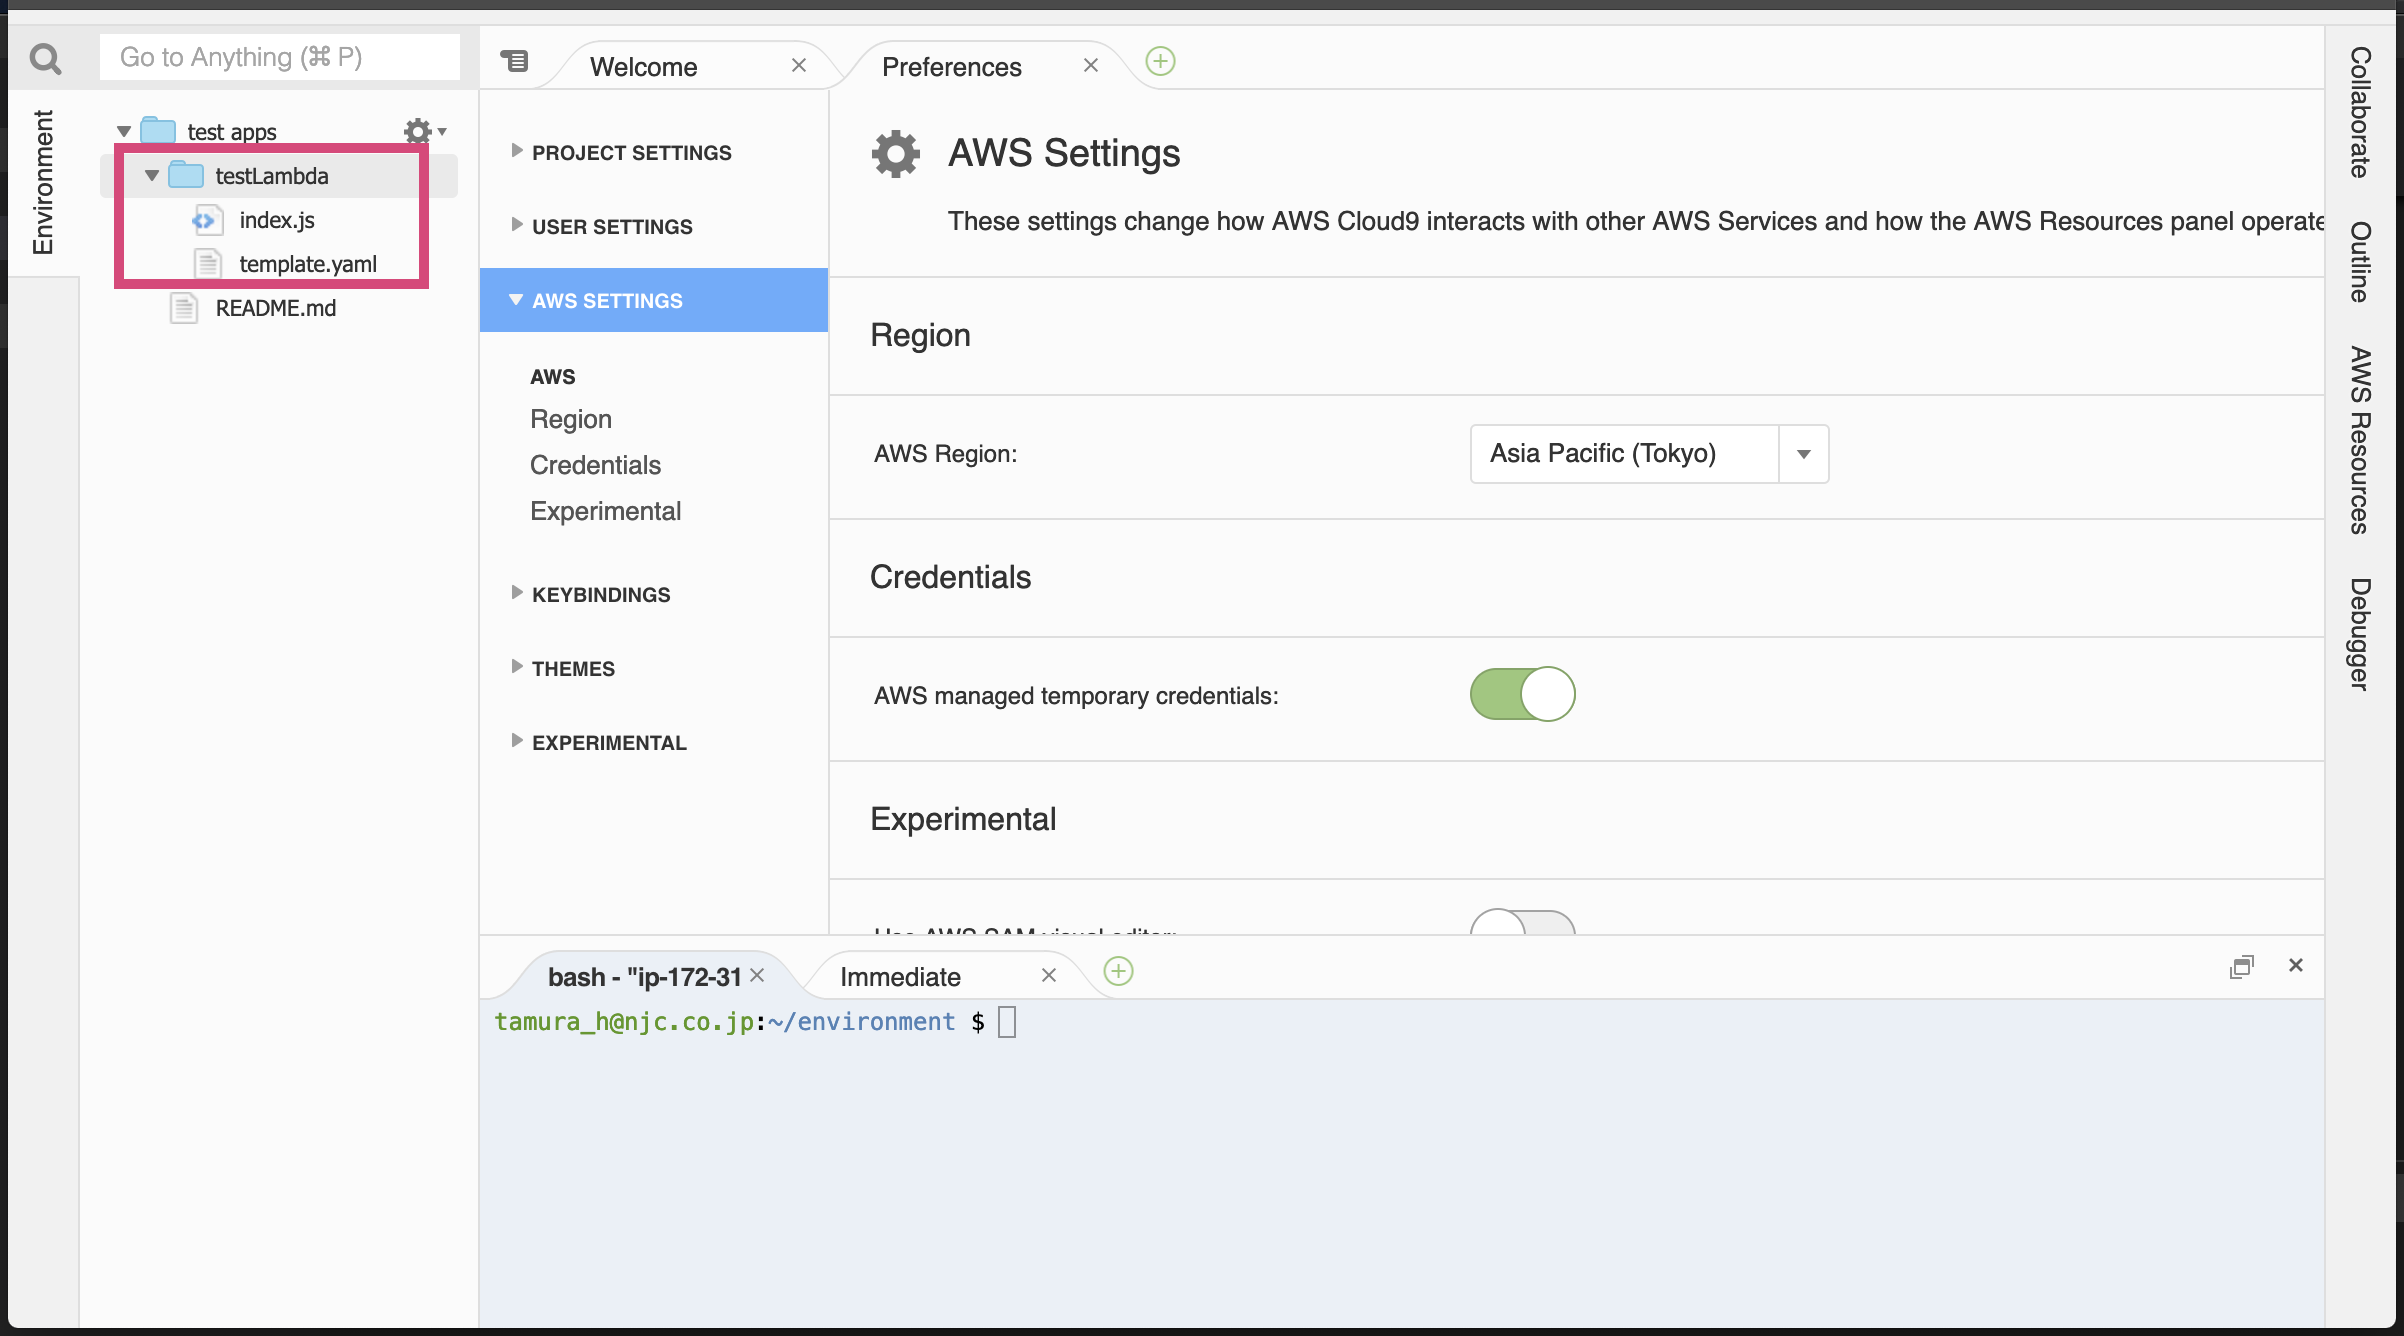
Task: Toggle AWS managed temporary credentials switch
Action: [1522, 695]
